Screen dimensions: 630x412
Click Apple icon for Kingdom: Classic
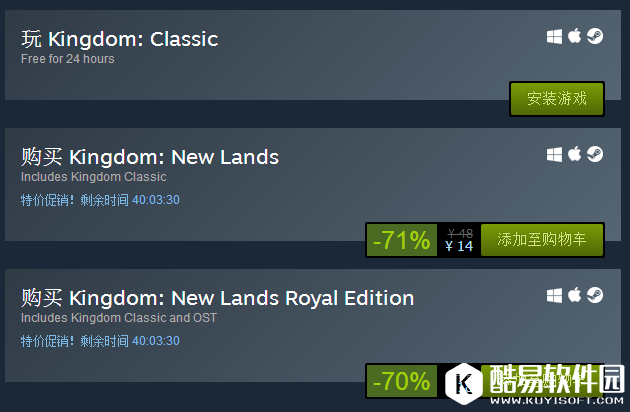[x=575, y=37]
